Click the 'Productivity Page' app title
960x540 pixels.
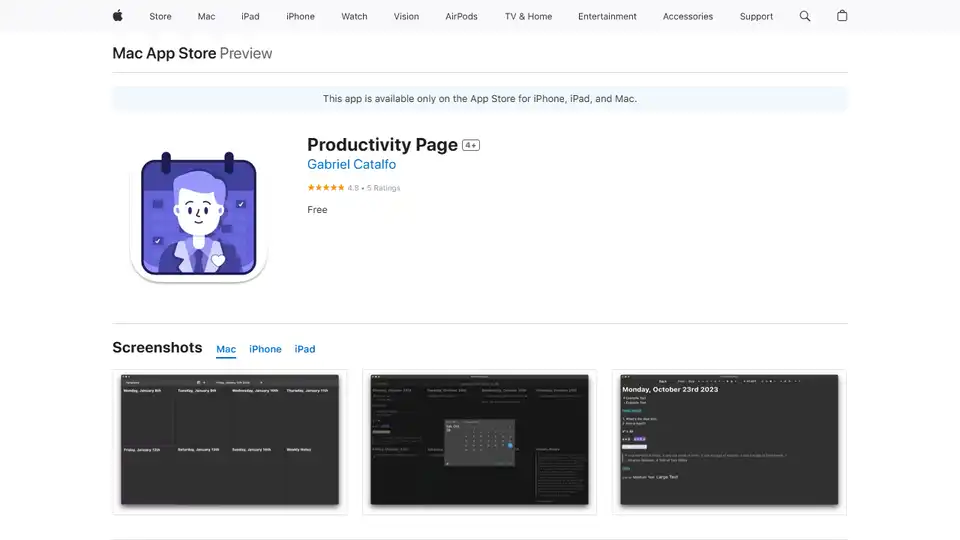tap(383, 144)
